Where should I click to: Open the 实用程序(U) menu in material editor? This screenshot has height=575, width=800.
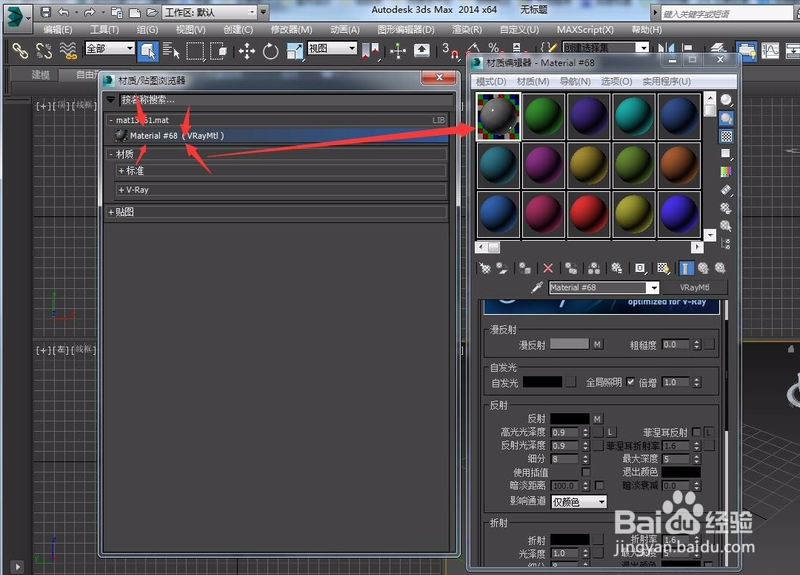click(666, 82)
